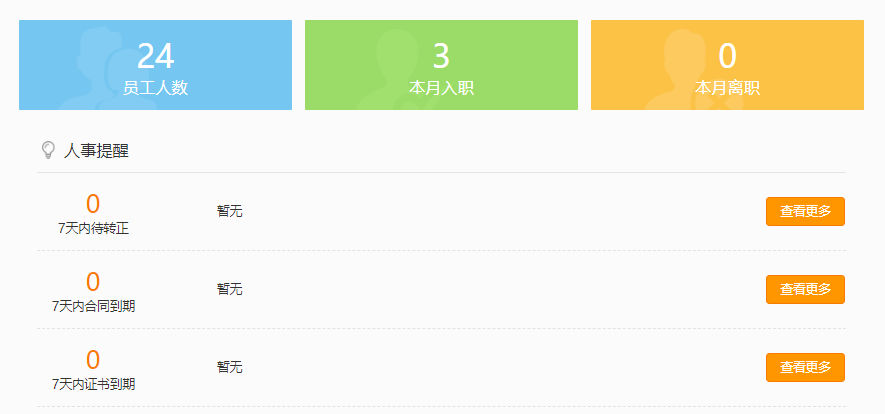Click the person silhouette in orange 本月离职 card
Viewport: 885px width, 414px height.
click(681, 69)
